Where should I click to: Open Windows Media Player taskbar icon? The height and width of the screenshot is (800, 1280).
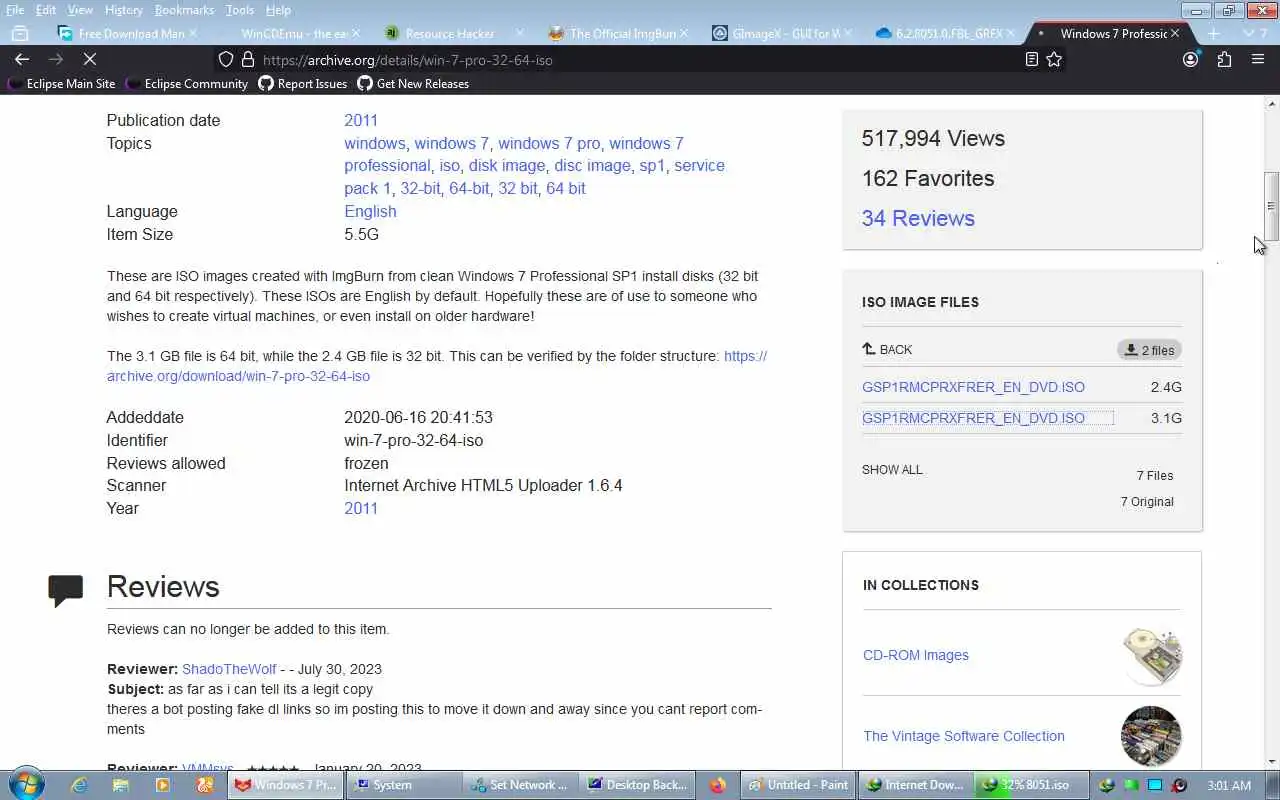click(x=163, y=785)
